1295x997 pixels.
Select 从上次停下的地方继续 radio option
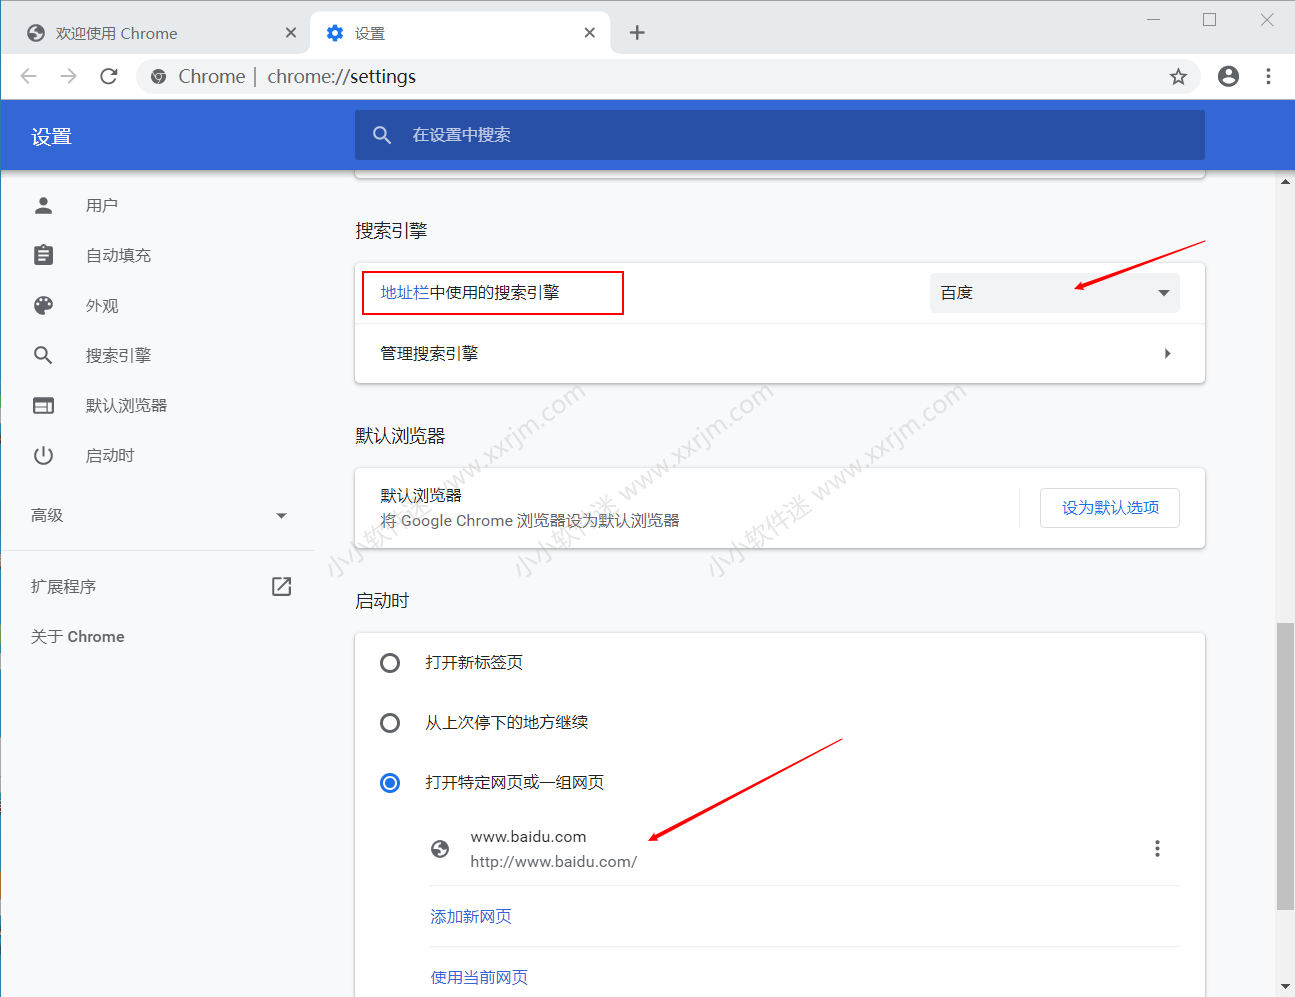(390, 723)
